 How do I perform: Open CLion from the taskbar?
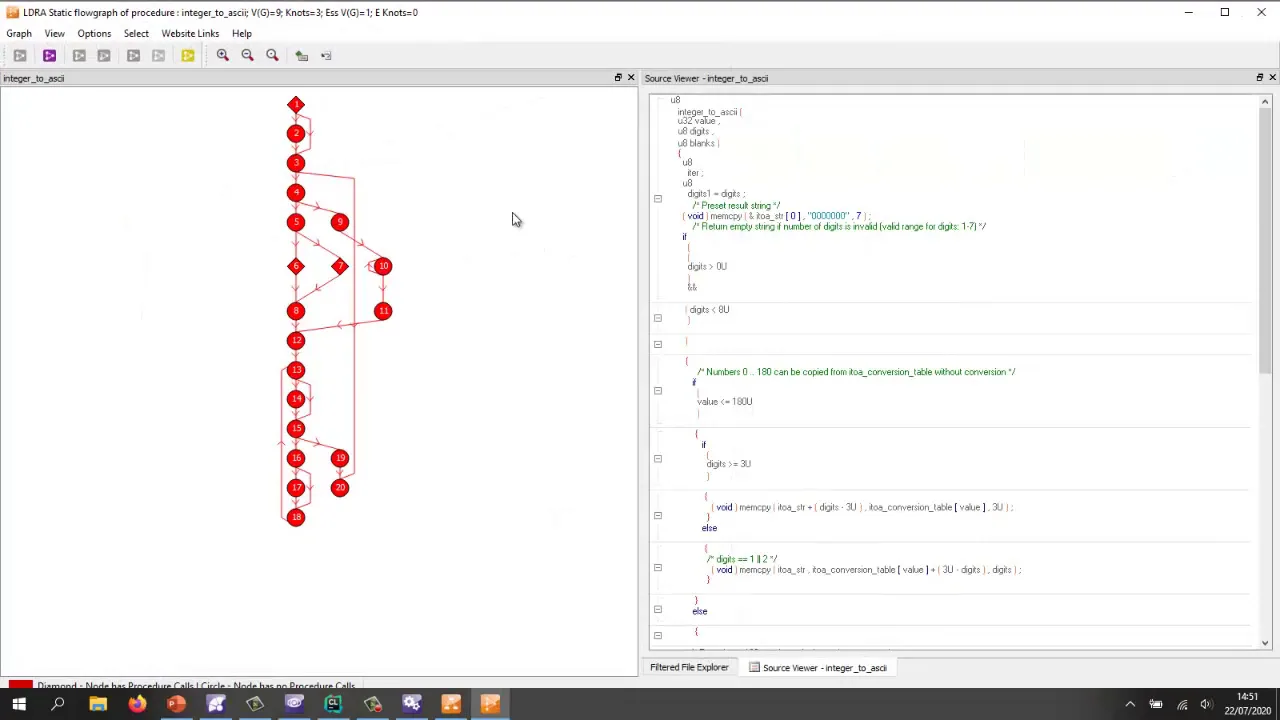(x=333, y=705)
